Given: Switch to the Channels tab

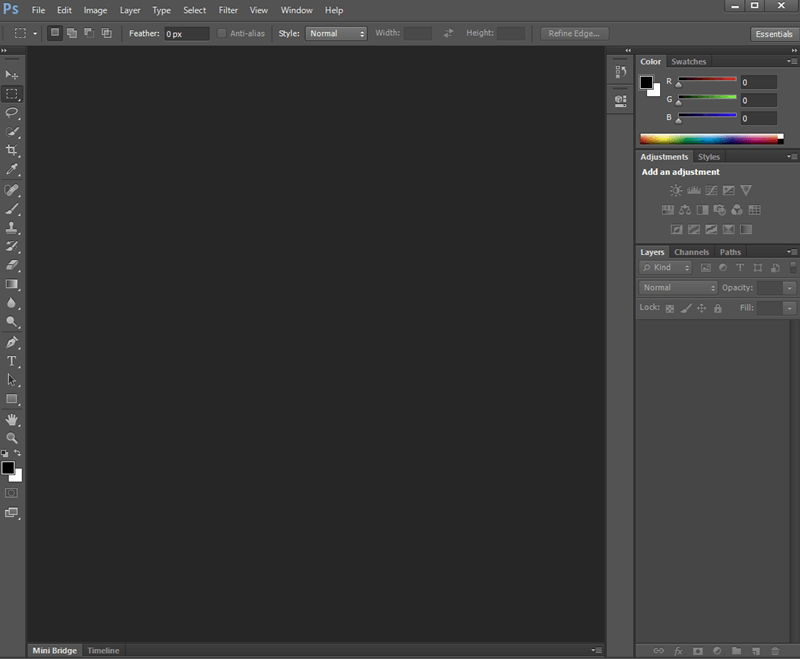Looking at the screenshot, I should click(691, 252).
